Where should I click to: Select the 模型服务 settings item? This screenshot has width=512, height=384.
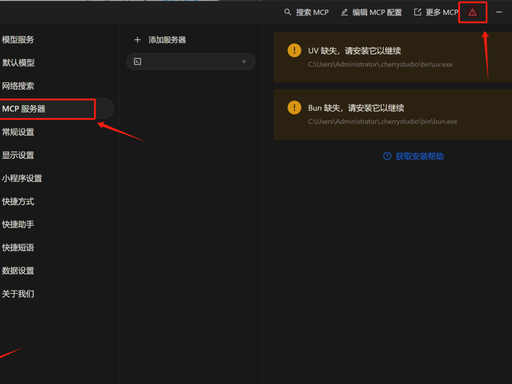(x=18, y=40)
